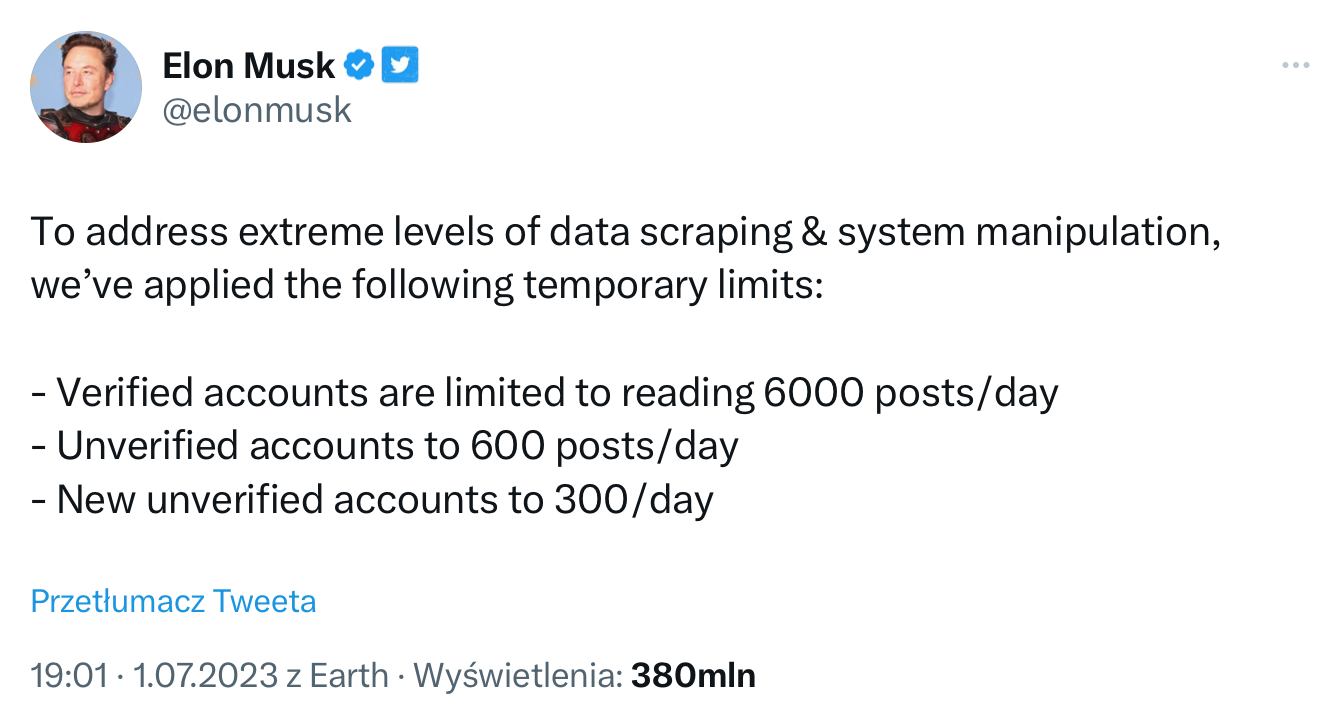Click the temporary limits line

425,286
